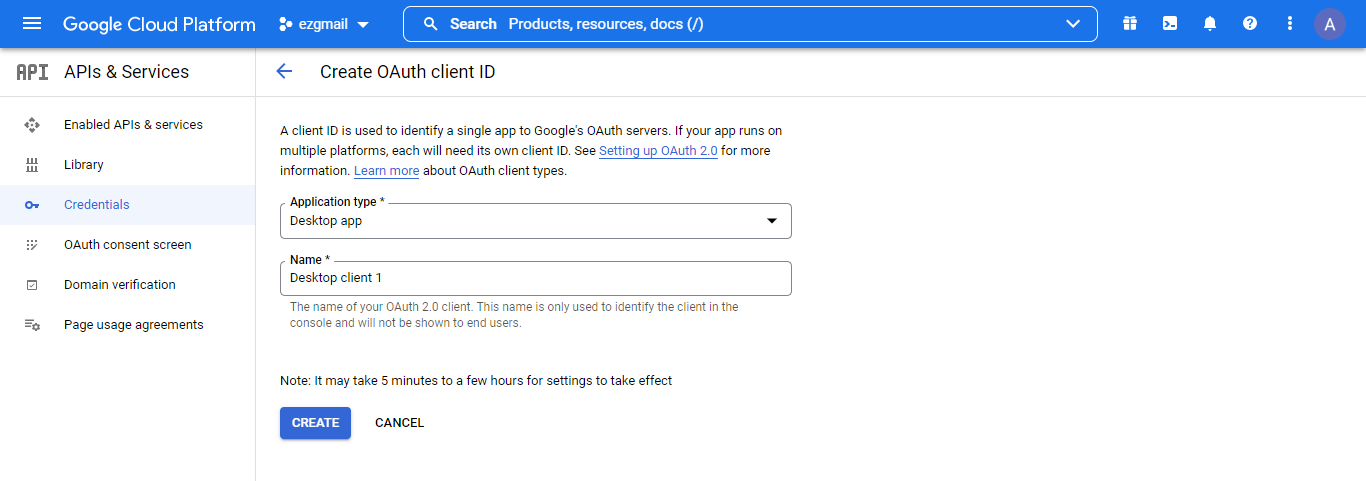Viewport: 1366px width, 481px height.
Task: Click the APIs & Services heading
Action: 126,72
